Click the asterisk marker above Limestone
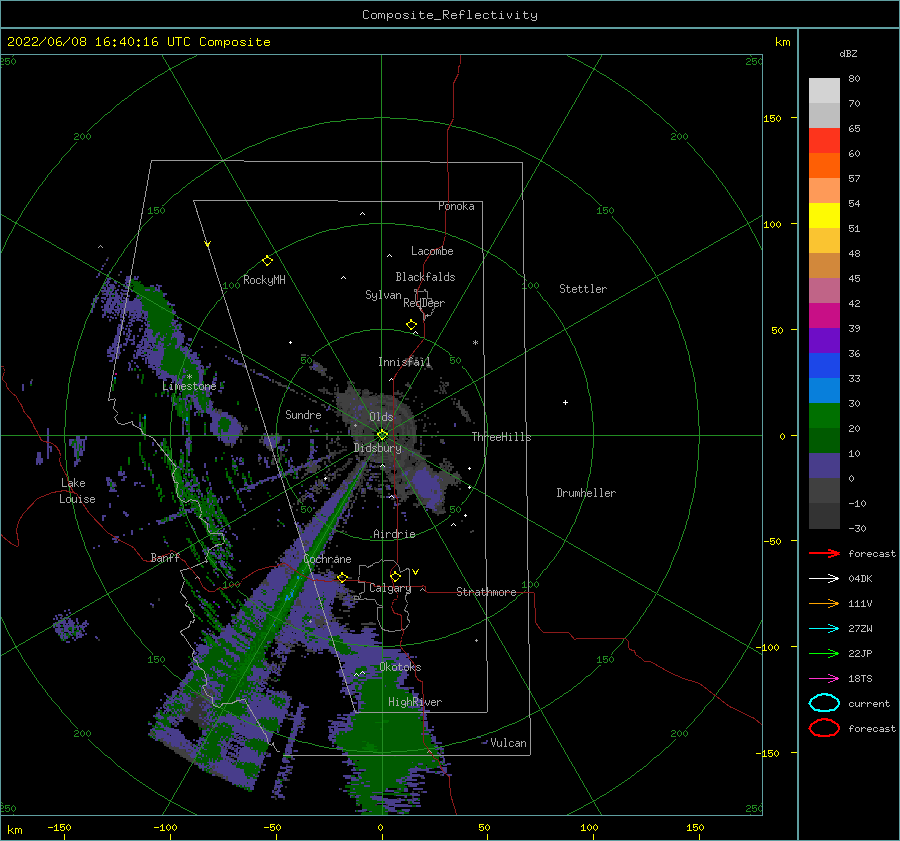Image resolution: width=900 pixels, height=841 pixels. 189,377
